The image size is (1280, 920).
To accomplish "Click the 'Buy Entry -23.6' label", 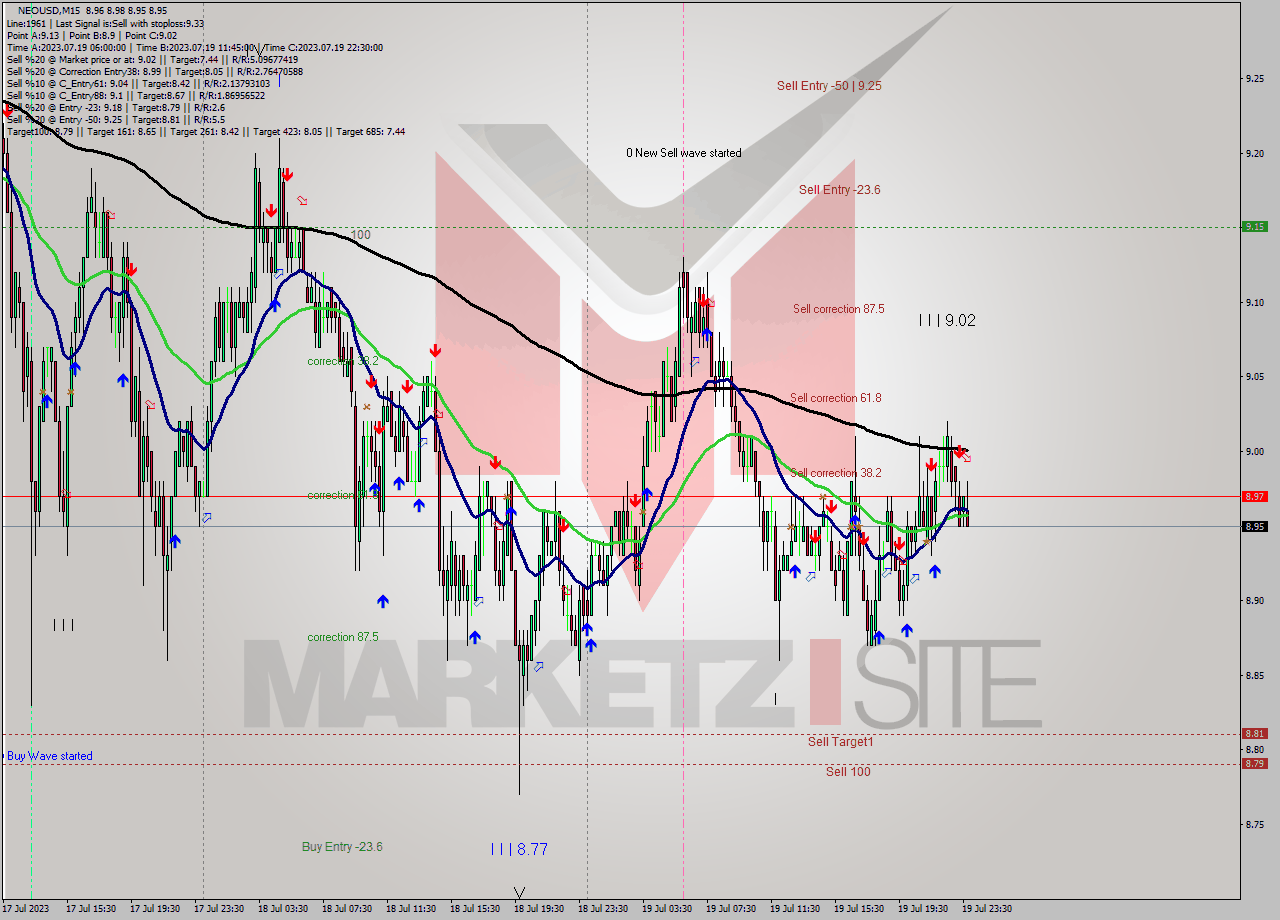I will coord(342,847).
